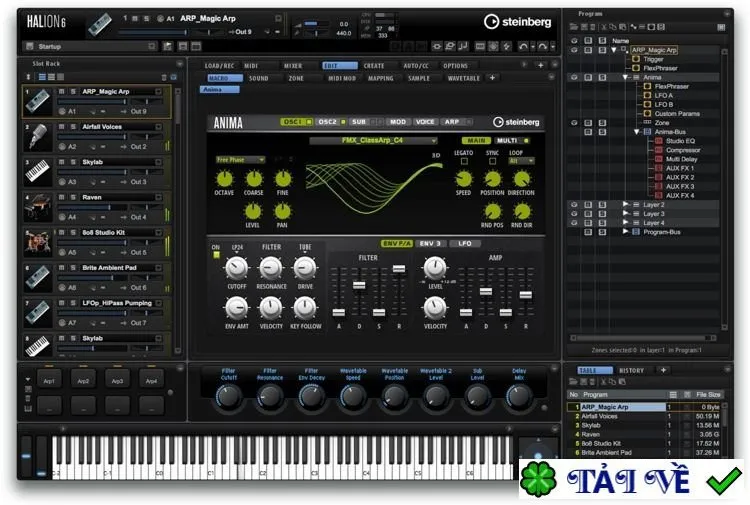This screenshot has height=505, width=750.
Task: Click the trash icon in Slot Rack
Action: (164, 77)
